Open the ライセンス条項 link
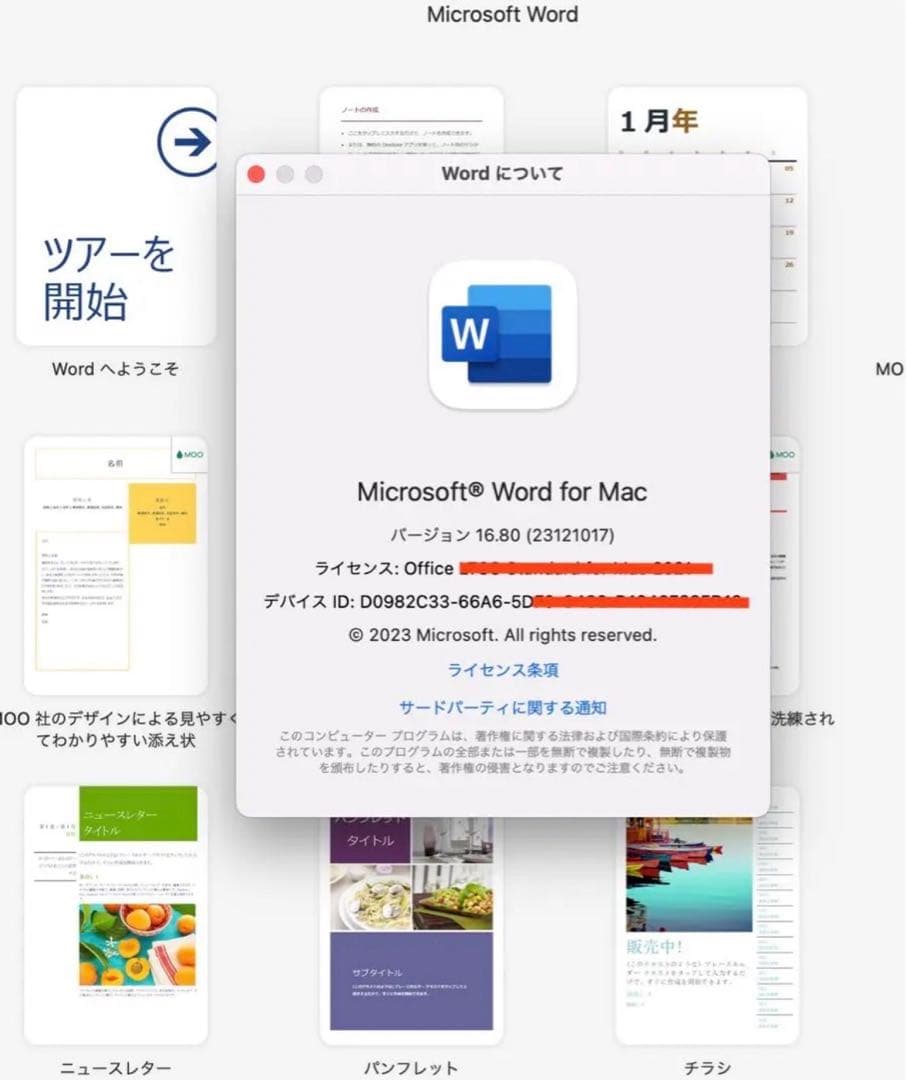This screenshot has height=1080, width=906. pyautogui.click(x=503, y=670)
